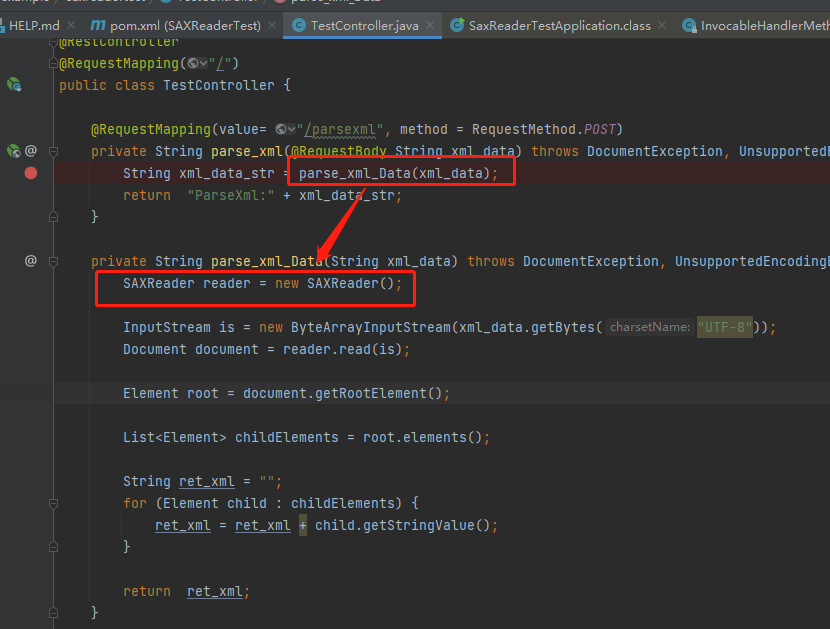Screen dimensions: 830x629
Task: Remove the red breakpoint on xml_data_str line
Action: coord(31,173)
